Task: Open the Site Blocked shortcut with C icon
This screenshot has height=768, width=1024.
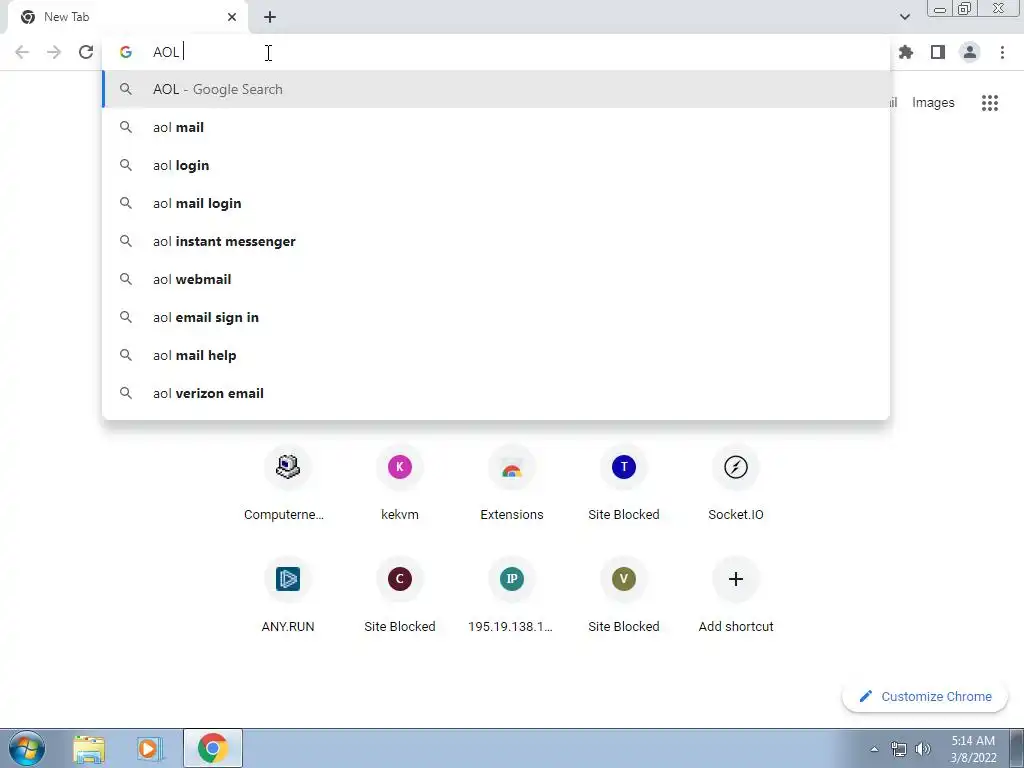Action: (x=400, y=596)
